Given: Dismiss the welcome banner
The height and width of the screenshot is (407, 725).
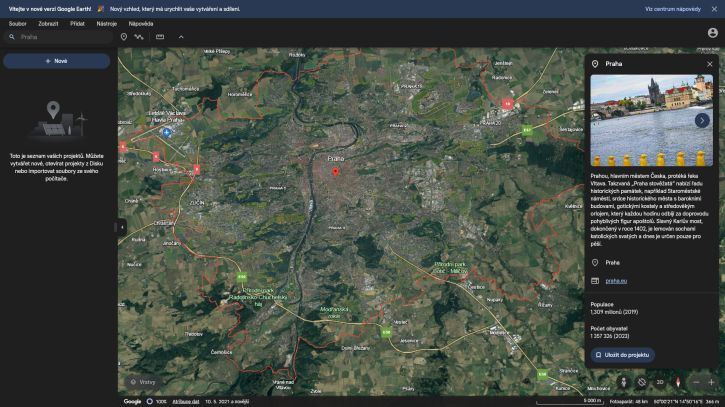Looking at the screenshot, I should [714, 9].
